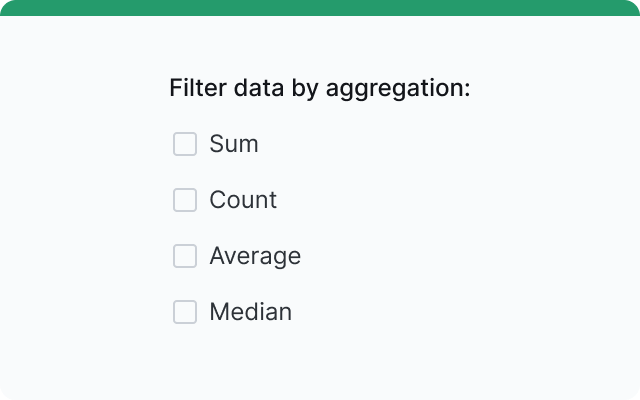Check the Median checkbox

pyautogui.click(x=185, y=312)
